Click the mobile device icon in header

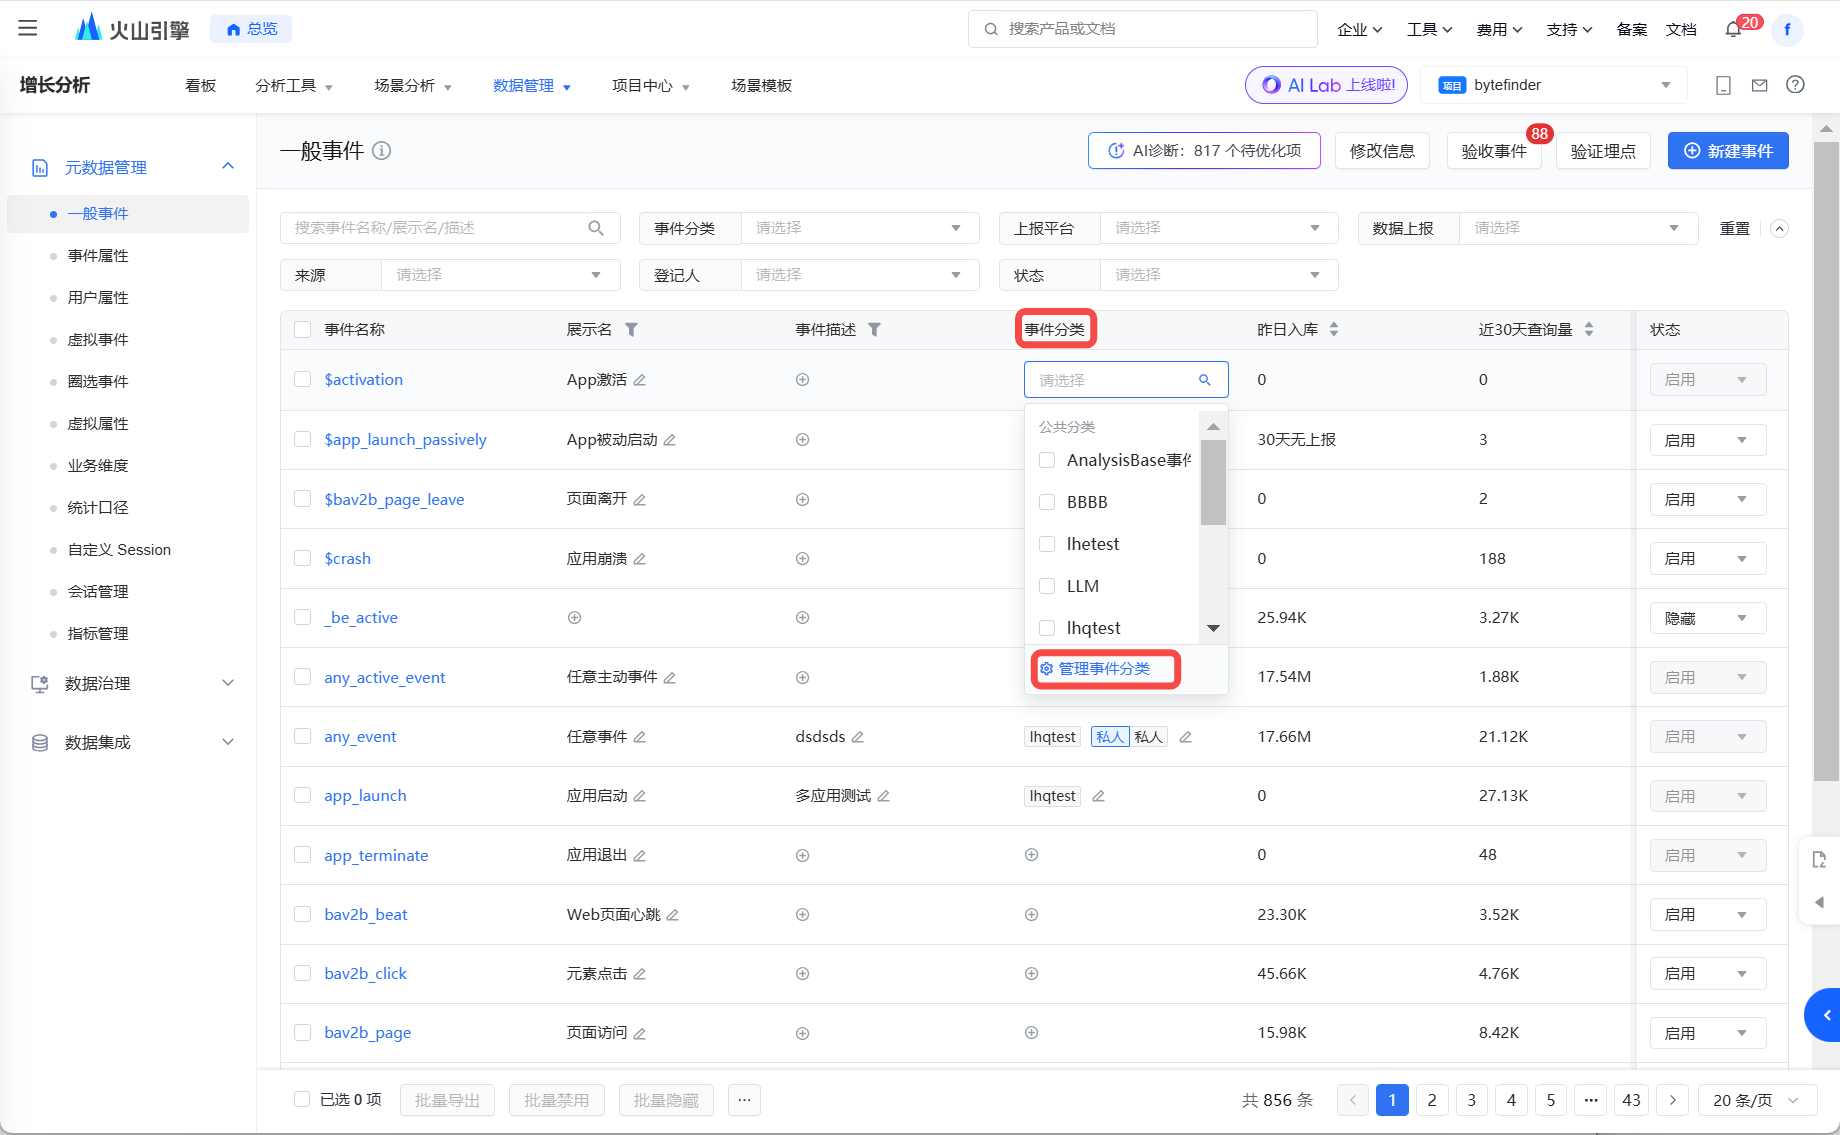(x=1723, y=85)
